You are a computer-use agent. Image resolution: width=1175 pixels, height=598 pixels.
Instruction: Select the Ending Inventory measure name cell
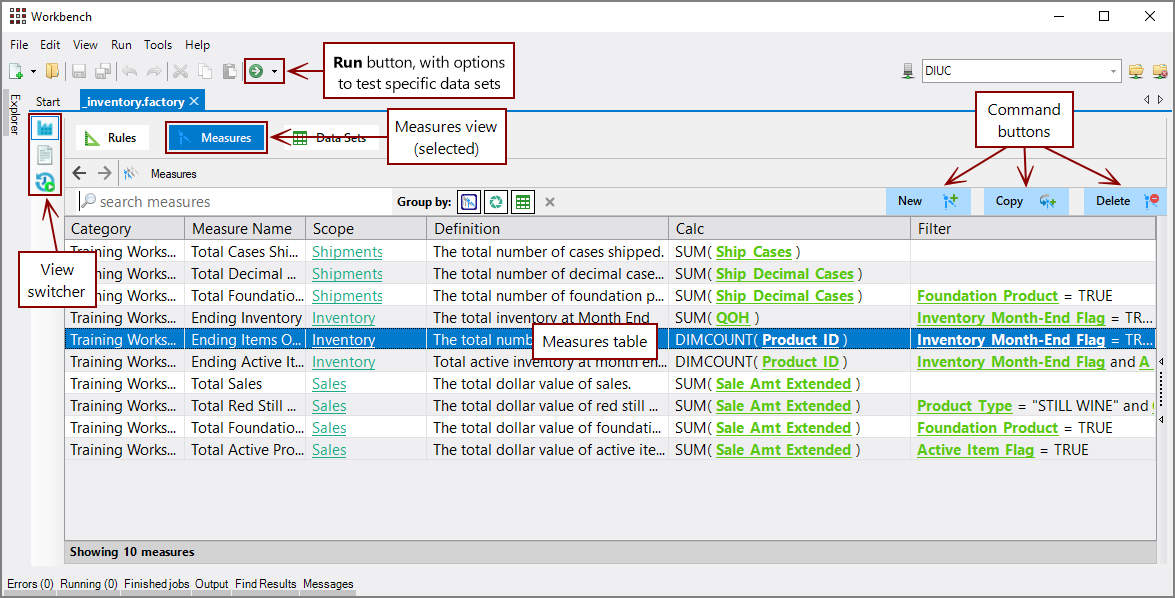click(246, 318)
